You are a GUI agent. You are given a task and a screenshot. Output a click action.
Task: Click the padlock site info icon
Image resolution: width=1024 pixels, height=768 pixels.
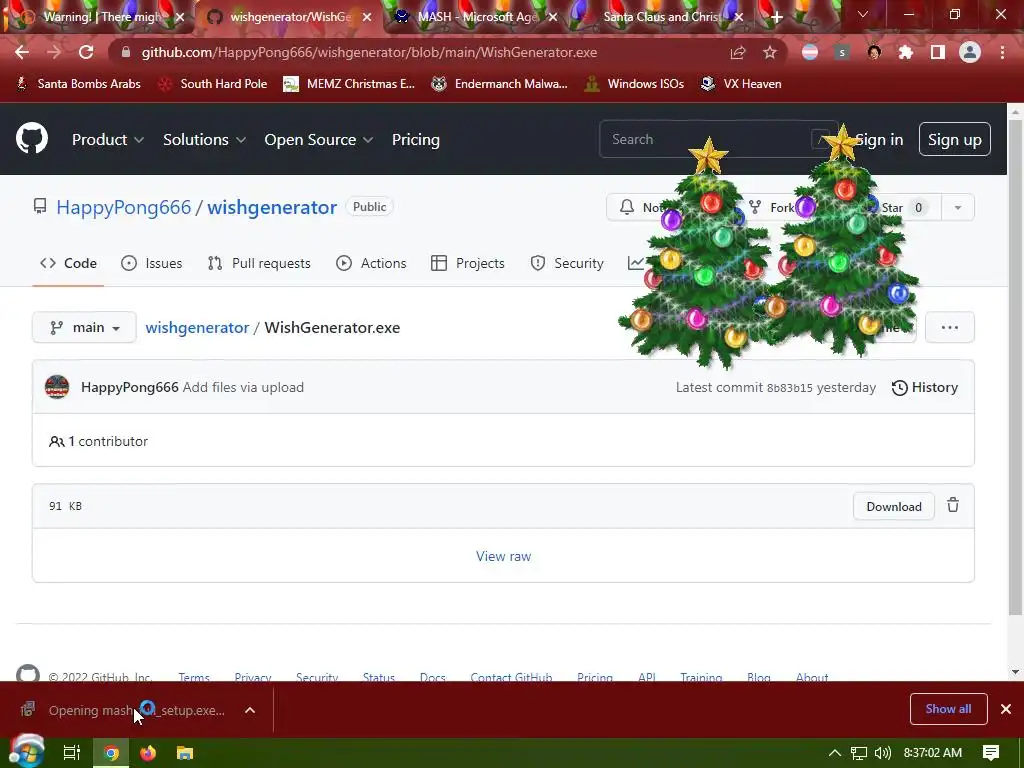tap(126, 52)
